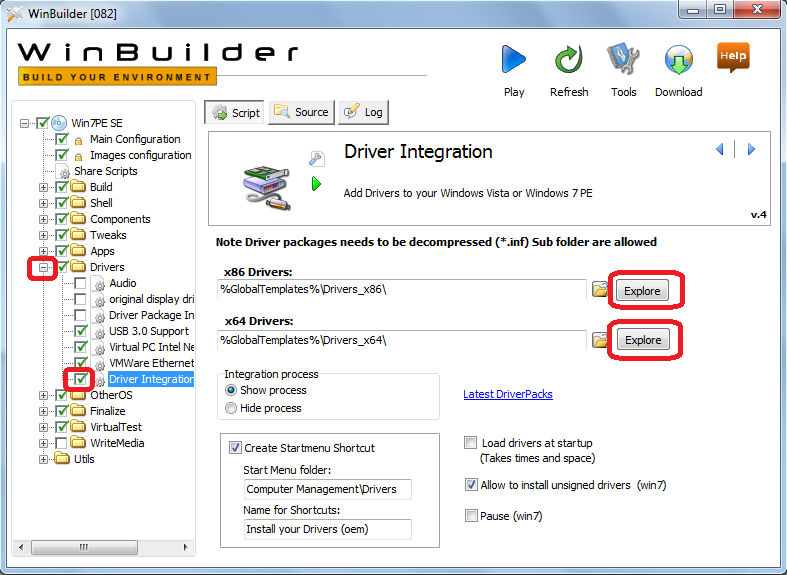Collapse the Win7PE SE root node
Viewport: 787px width, 575px height.
[24, 123]
